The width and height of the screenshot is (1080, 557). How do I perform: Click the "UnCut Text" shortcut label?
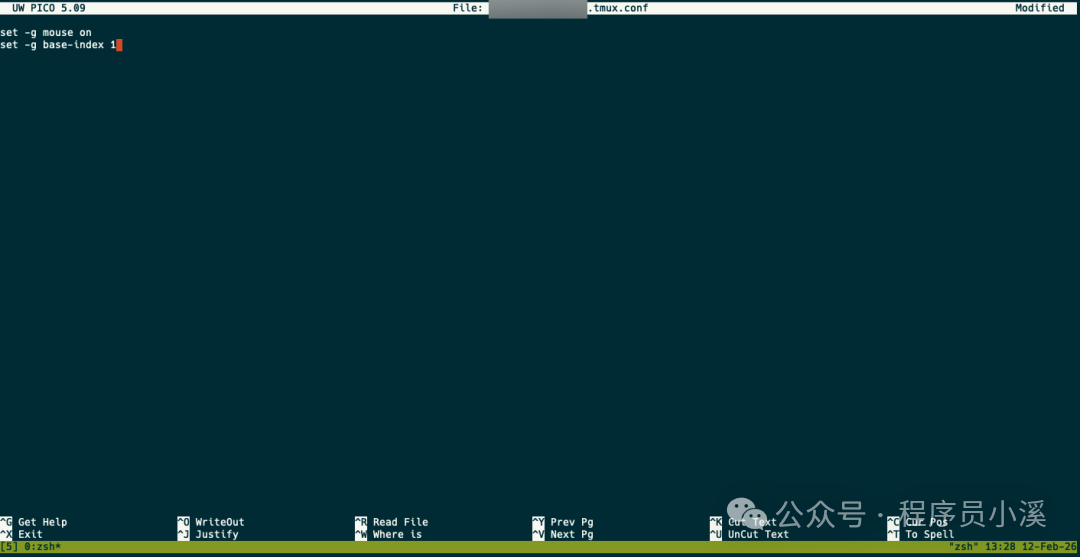(758, 534)
